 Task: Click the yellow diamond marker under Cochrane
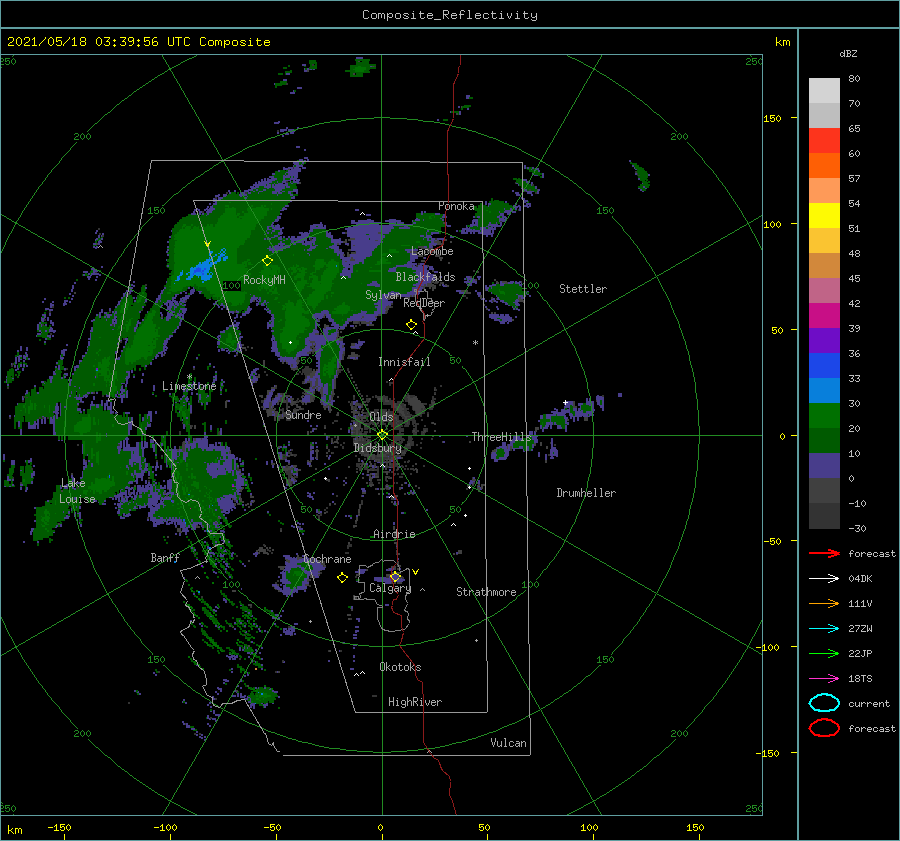click(343, 578)
